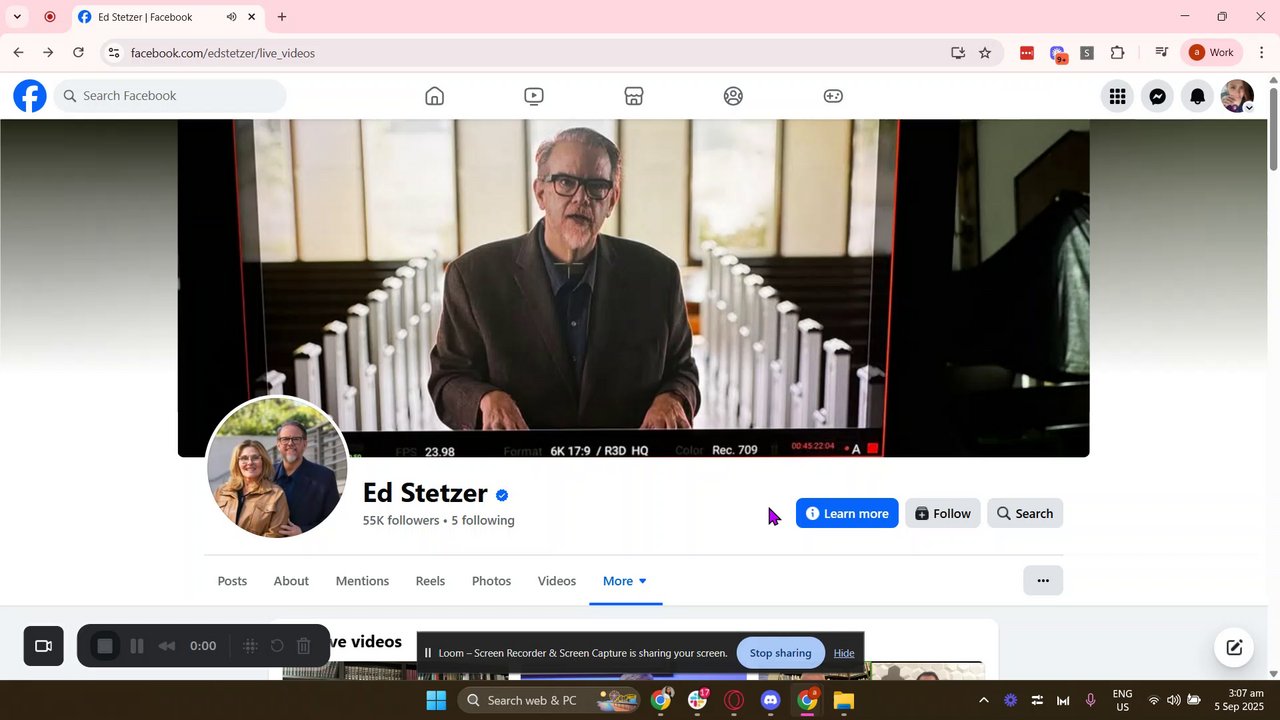Open Ed Stetzer's profile picture
The width and height of the screenshot is (1280, 720).
tap(277, 468)
